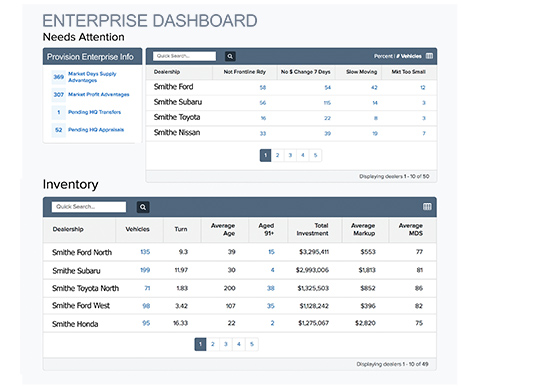Sort Needs Attention by Dealership header
The image size is (546, 386).
click(167, 72)
